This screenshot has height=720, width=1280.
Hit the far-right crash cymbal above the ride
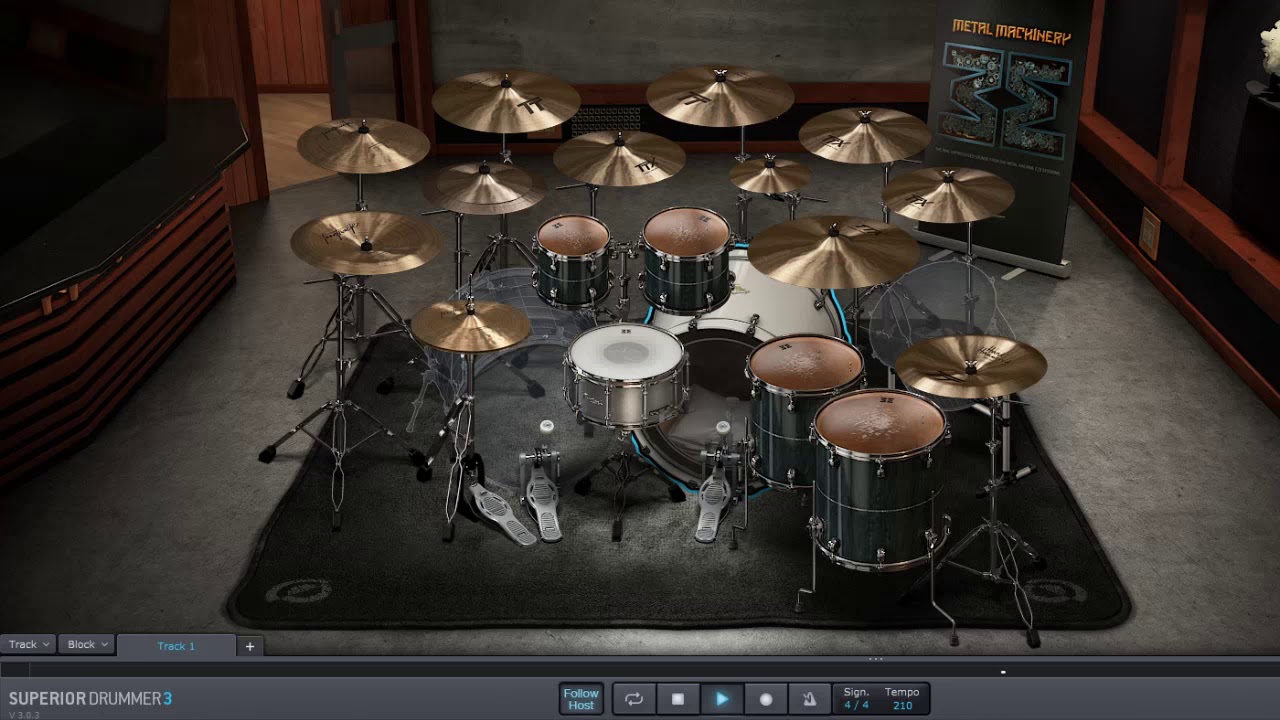coord(948,194)
